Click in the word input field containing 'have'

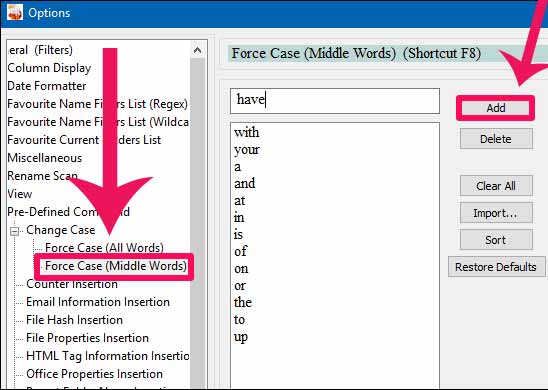[335, 101]
